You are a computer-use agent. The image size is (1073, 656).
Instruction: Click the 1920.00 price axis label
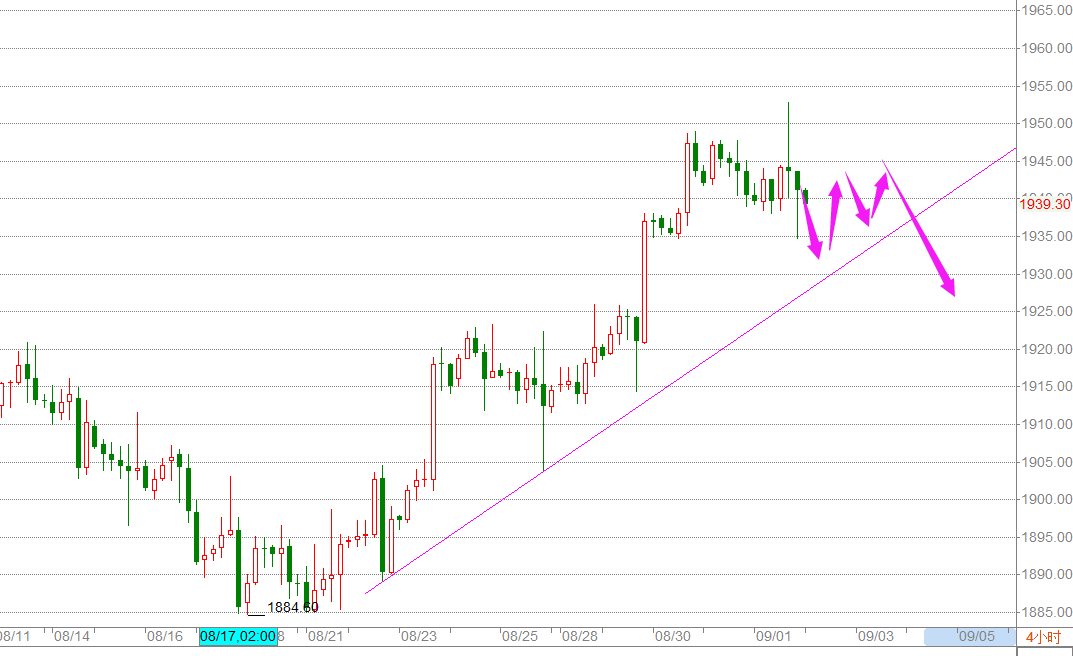(1046, 349)
